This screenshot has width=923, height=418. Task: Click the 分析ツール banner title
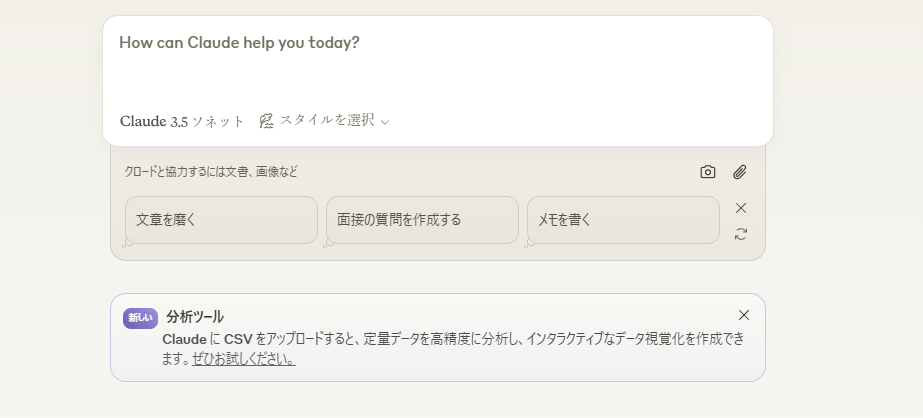195,317
